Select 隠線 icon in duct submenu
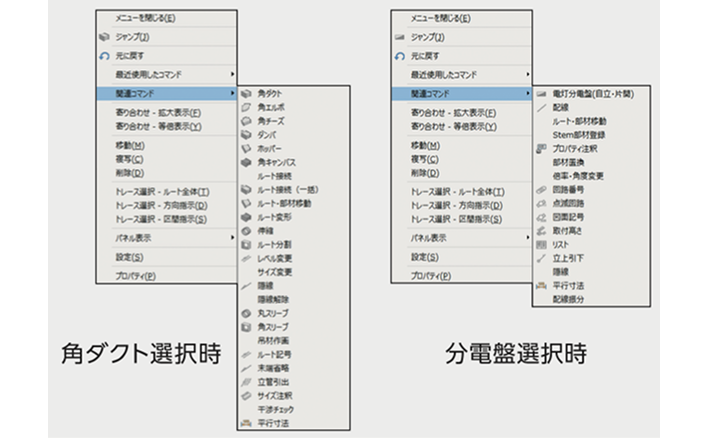The height and width of the screenshot is (438, 708). pyautogui.click(x=246, y=286)
